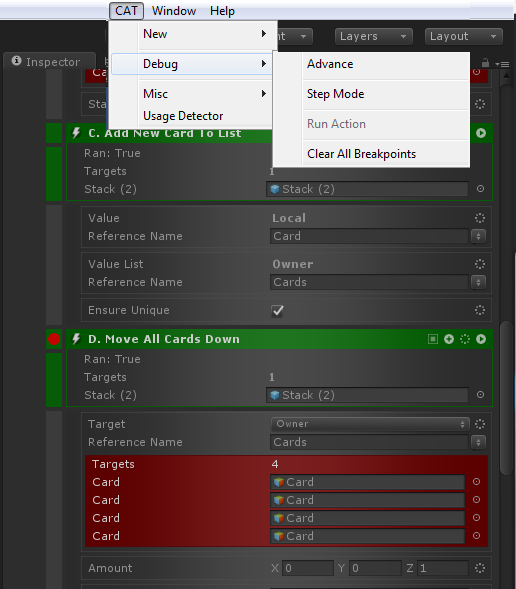
Task: Click the object picker circle for the top Stack (2) field
Action: coord(480,189)
